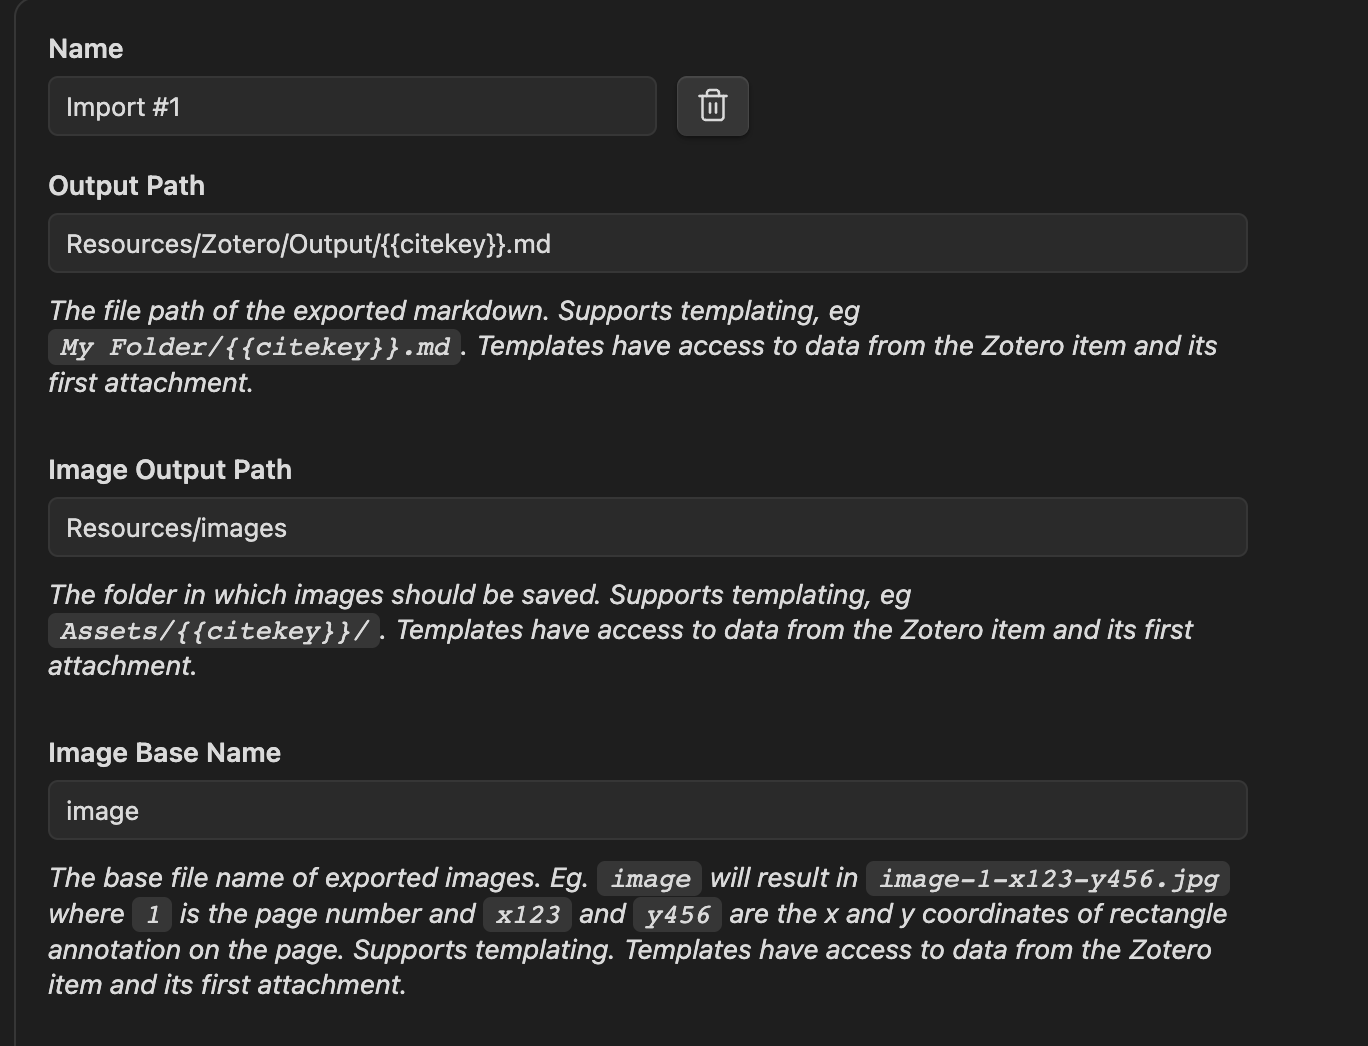Click the My Folder/{{citekey}}.md example snippet
This screenshot has width=1368, height=1046.
tap(253, 346)
